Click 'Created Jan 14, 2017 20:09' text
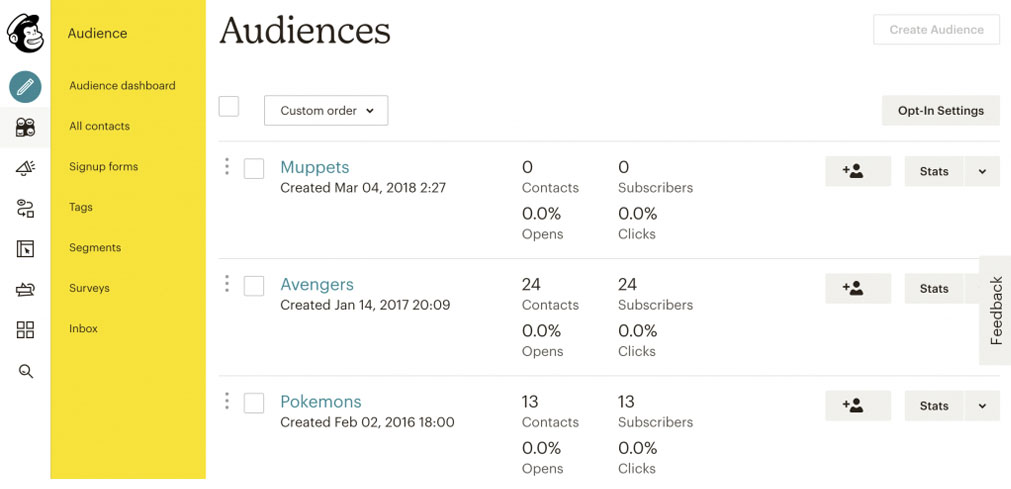Image resolution: width=1011 pixels, height=489 pixels. (x=365, y=304)
